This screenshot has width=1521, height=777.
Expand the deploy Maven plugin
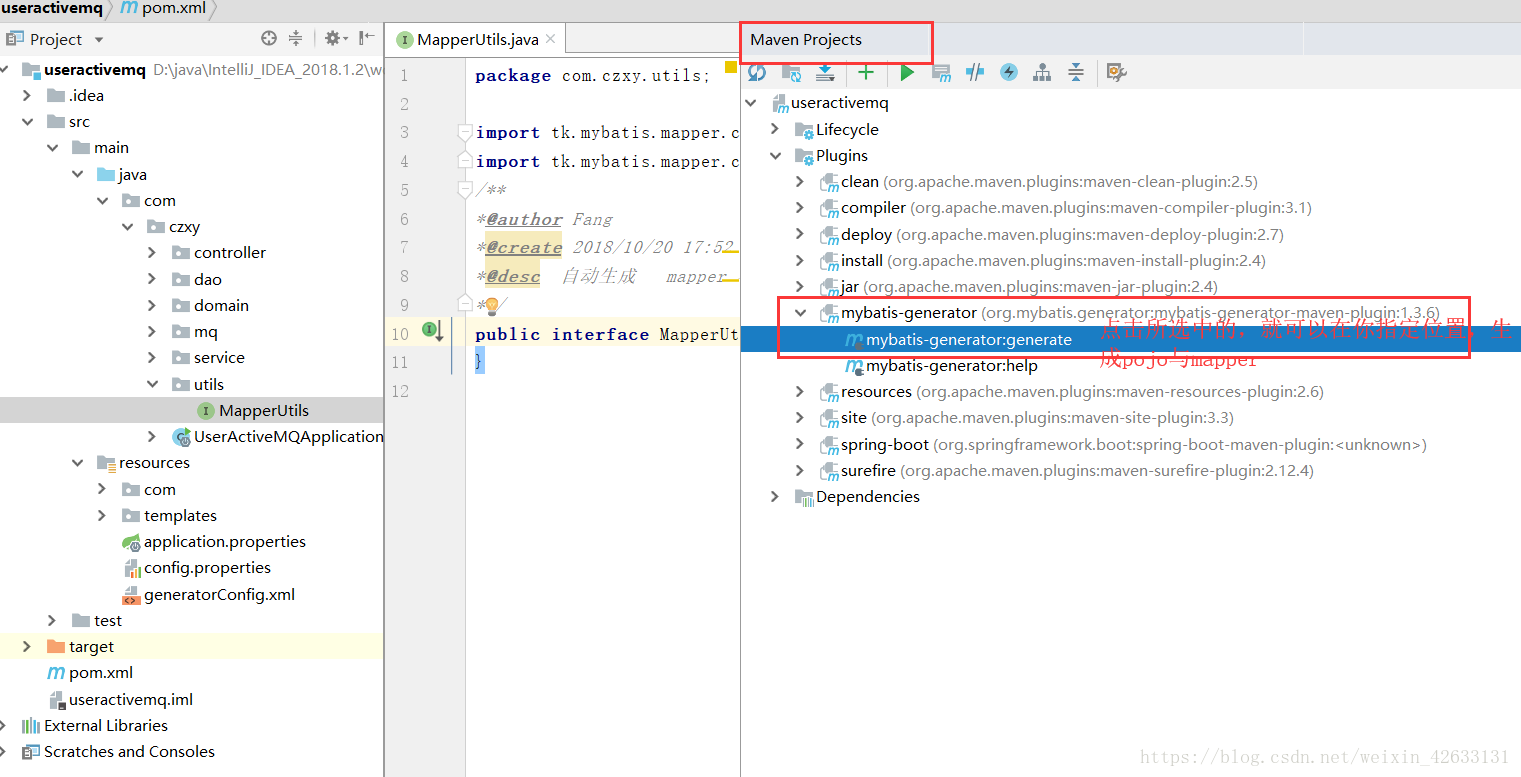pos(800,234)
